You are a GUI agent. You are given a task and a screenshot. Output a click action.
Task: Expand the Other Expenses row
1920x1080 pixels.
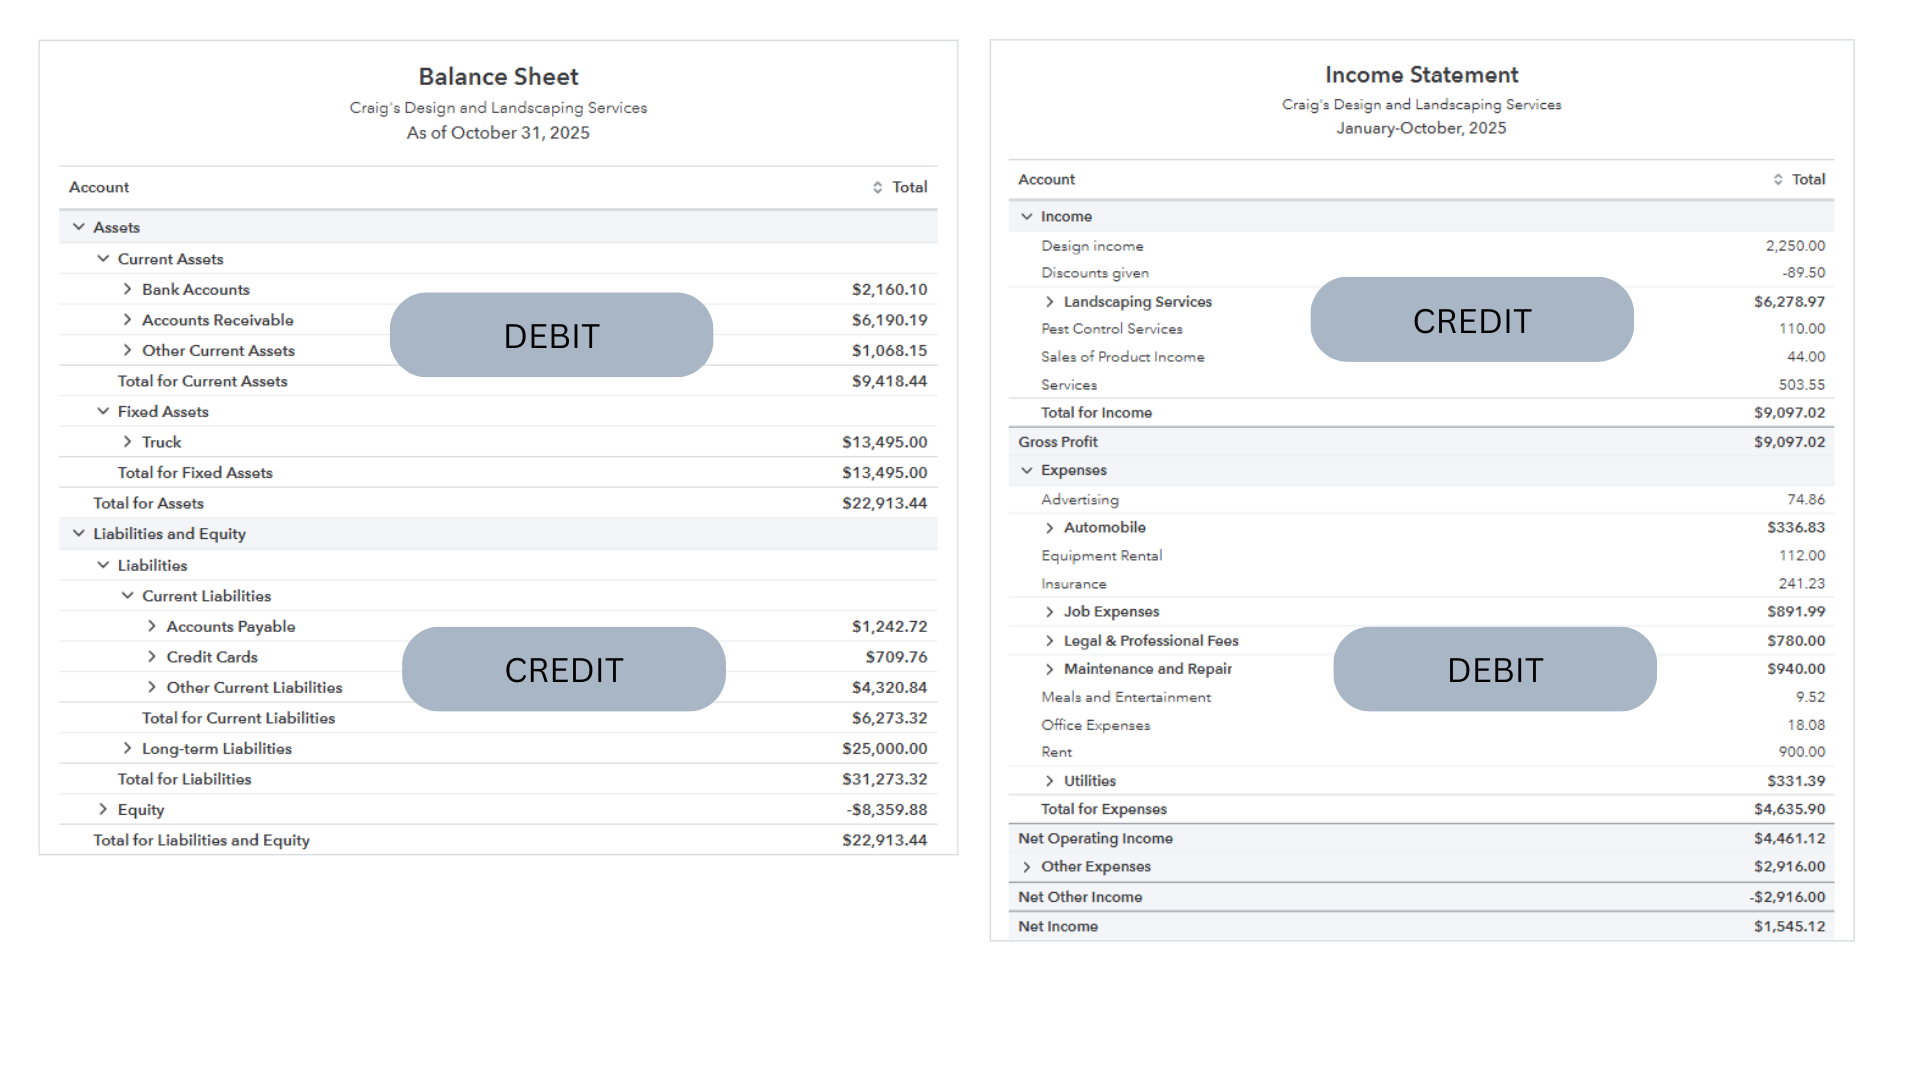(x=1026, y=867)
